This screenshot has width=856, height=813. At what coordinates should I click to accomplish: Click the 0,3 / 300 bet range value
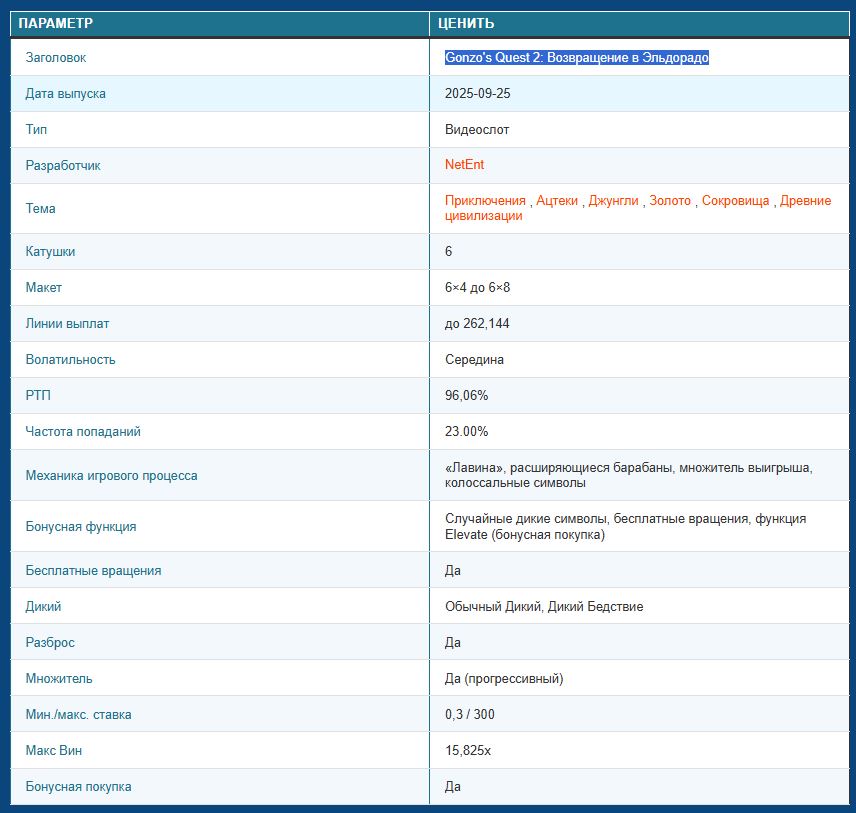pos(470,715)
